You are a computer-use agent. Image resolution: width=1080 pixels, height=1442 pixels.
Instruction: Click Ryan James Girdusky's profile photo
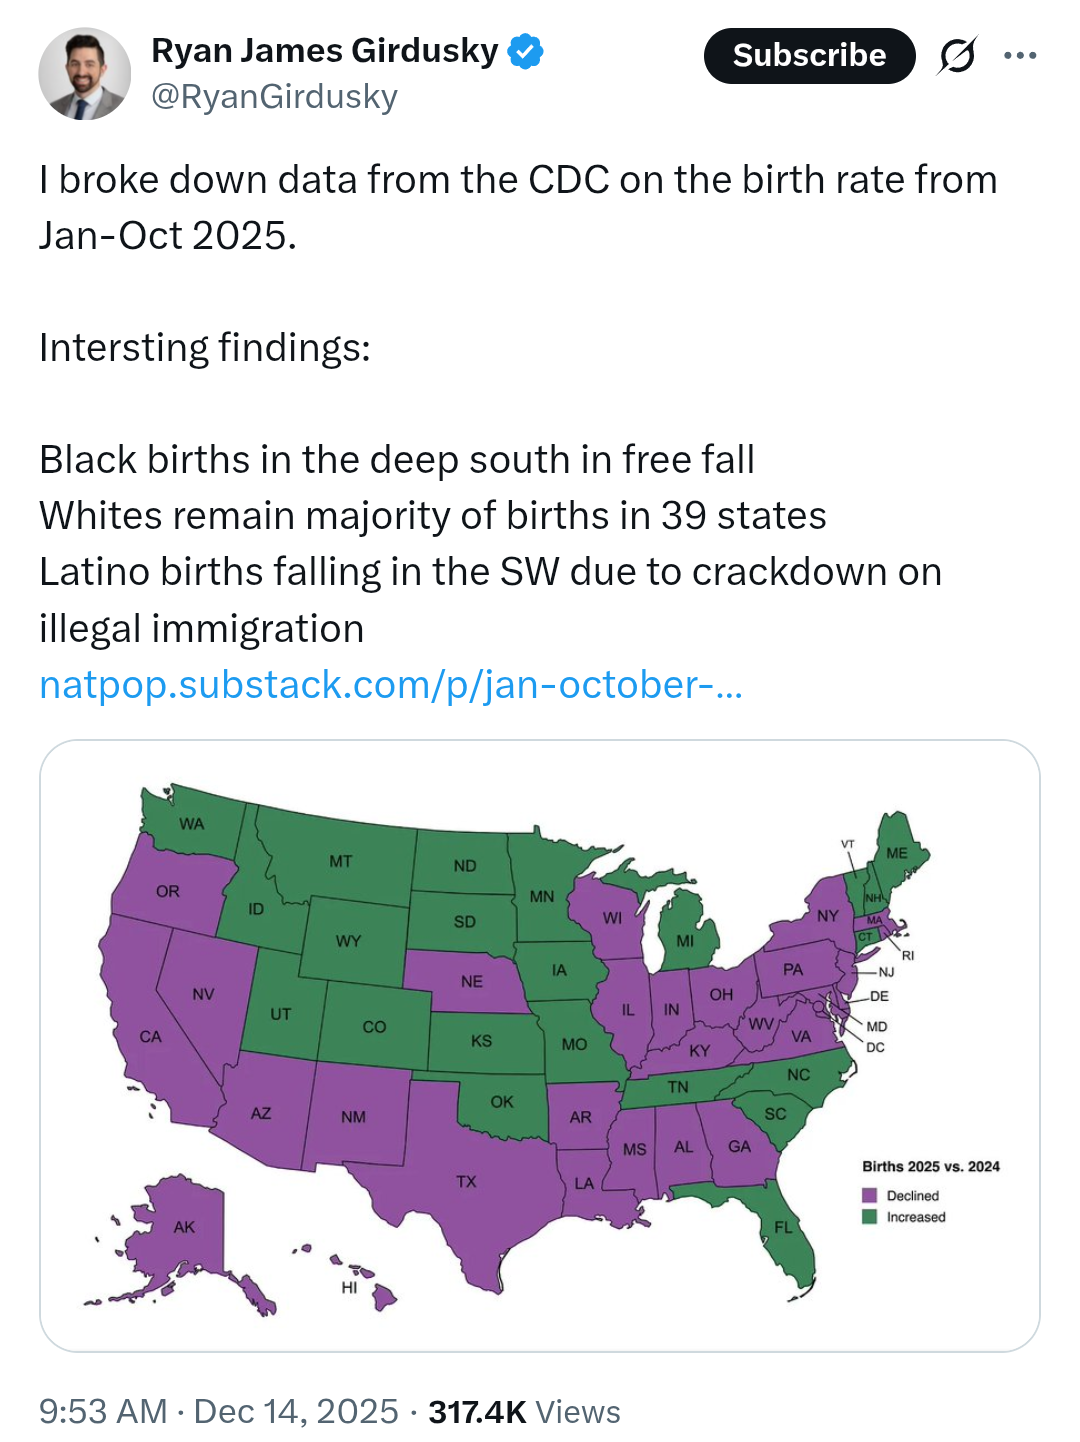(84, 74)
